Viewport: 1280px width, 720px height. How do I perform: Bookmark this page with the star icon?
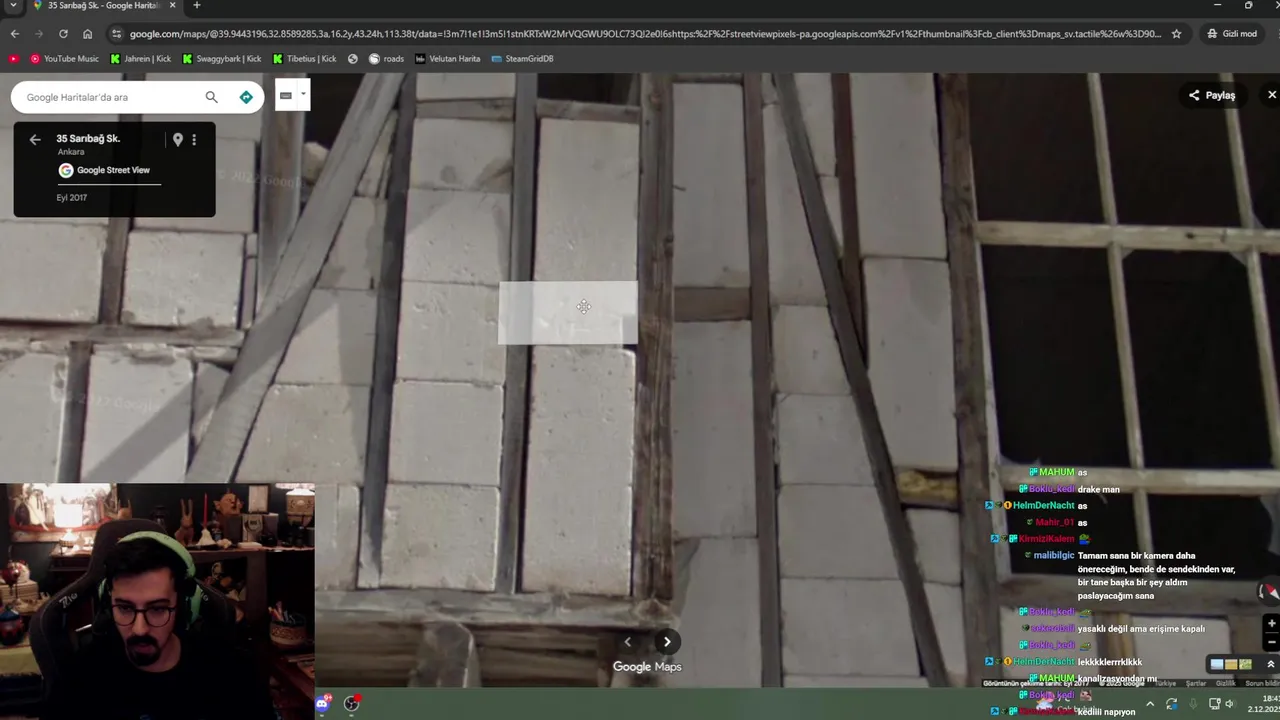pos(1176,34)
